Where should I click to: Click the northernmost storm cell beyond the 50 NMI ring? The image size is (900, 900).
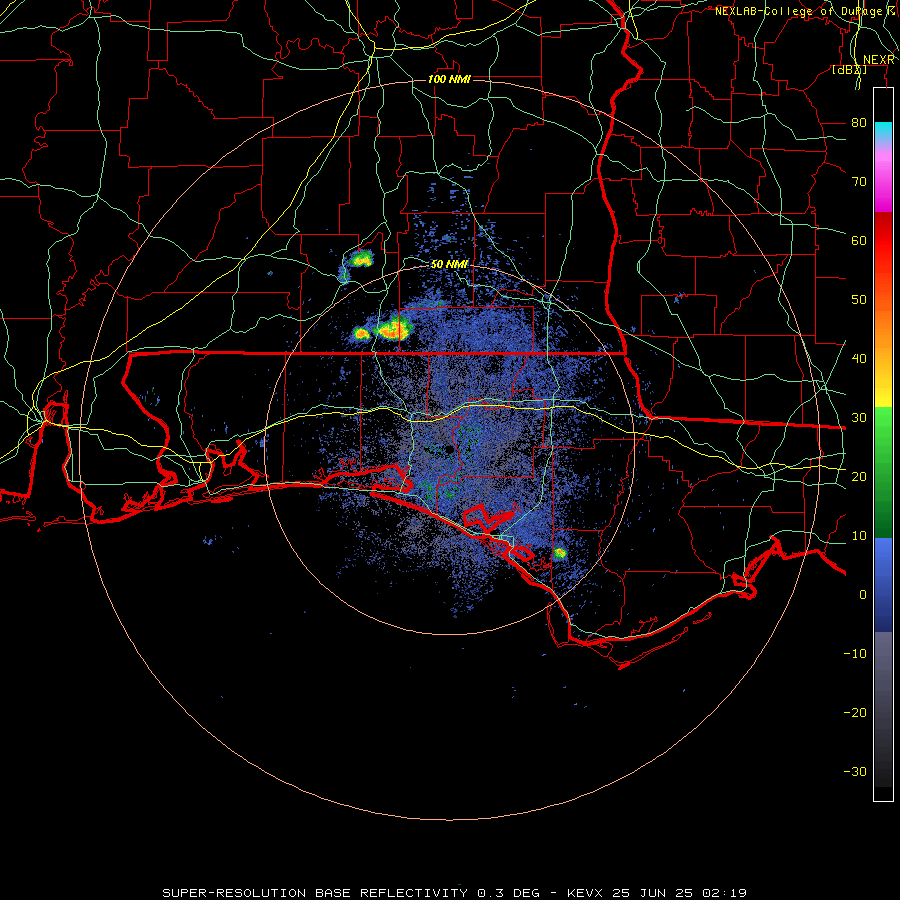pyautogui.click(x=360, y=259)
